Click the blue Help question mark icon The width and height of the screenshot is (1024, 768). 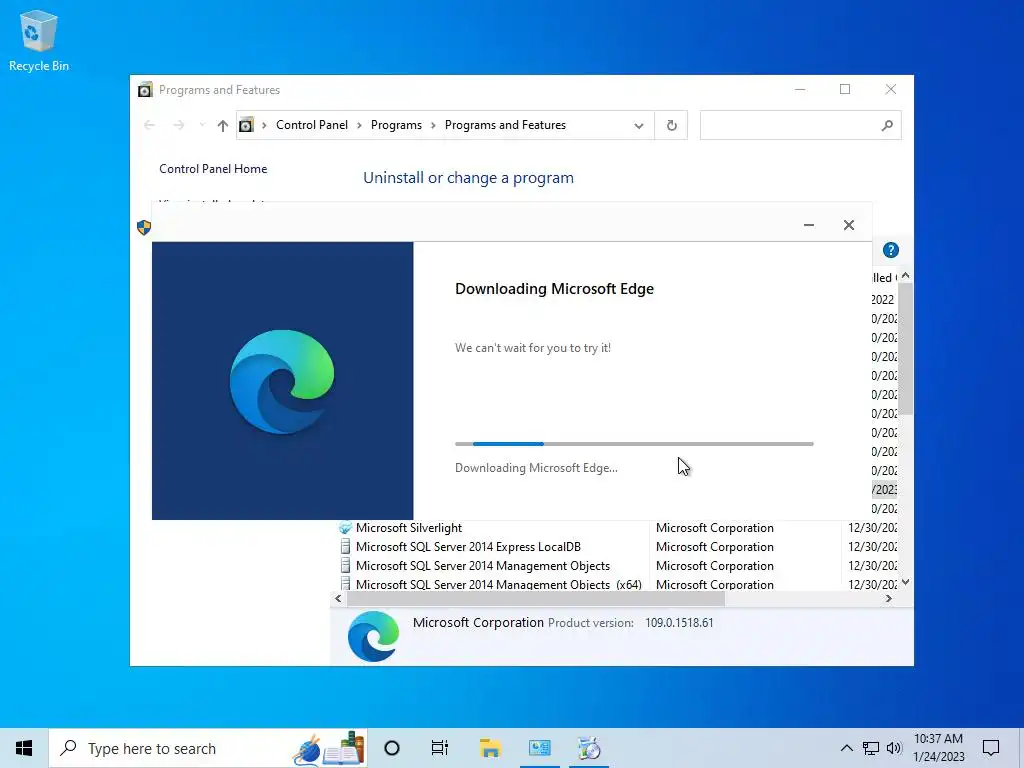point(891,250)
